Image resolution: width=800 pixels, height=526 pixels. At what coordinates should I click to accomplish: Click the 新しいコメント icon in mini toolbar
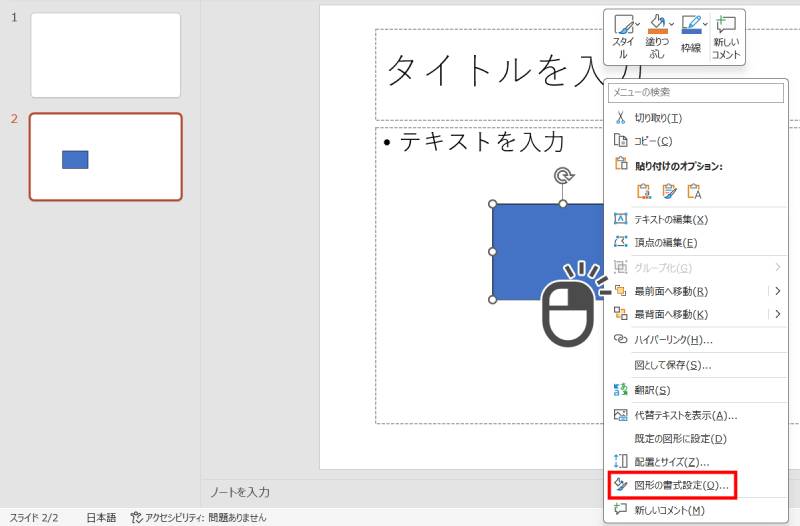click(726, 24)
